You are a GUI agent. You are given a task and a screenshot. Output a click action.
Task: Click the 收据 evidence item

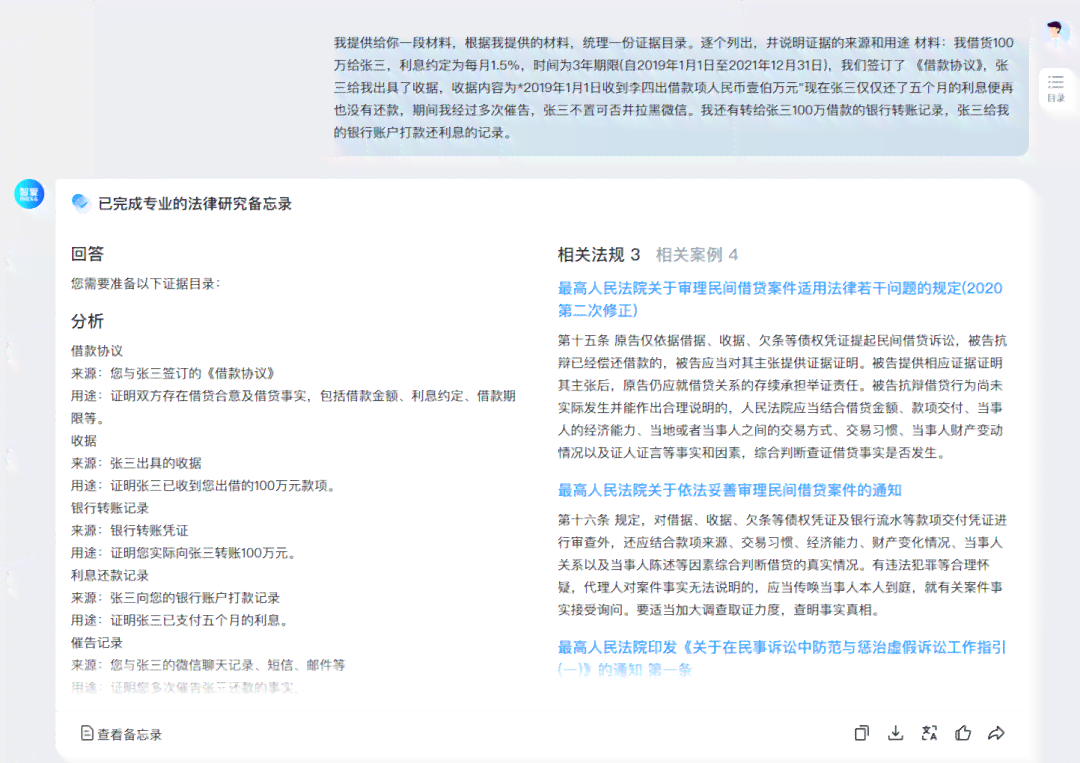(84, 441)
